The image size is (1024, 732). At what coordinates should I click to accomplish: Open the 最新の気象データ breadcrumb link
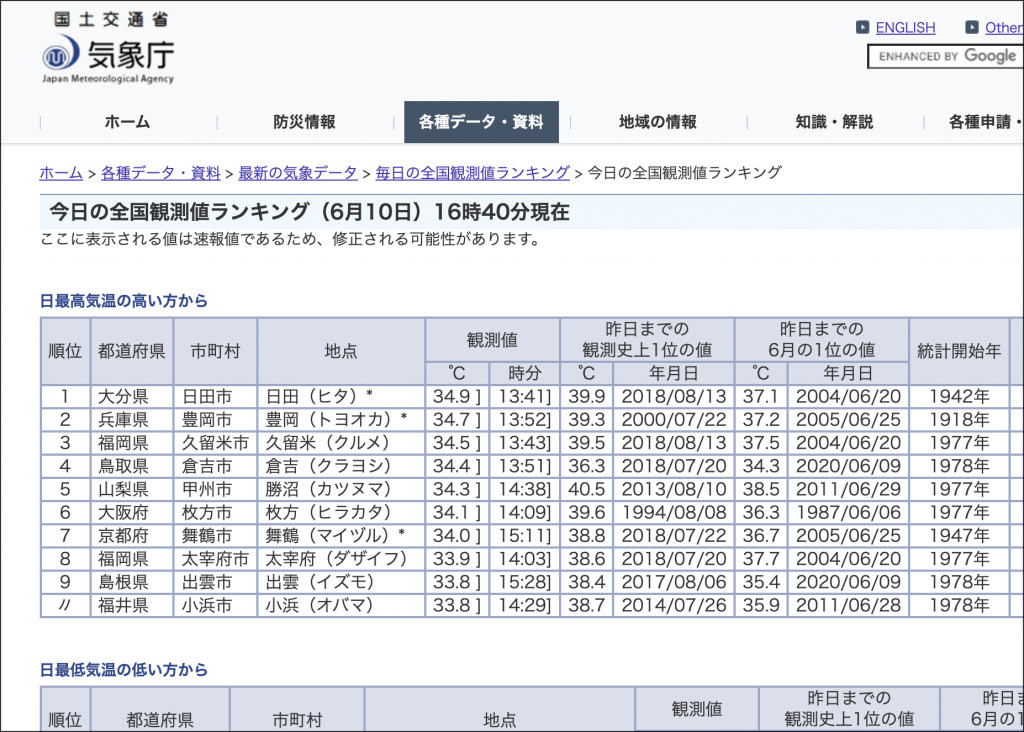coord(297,173)
